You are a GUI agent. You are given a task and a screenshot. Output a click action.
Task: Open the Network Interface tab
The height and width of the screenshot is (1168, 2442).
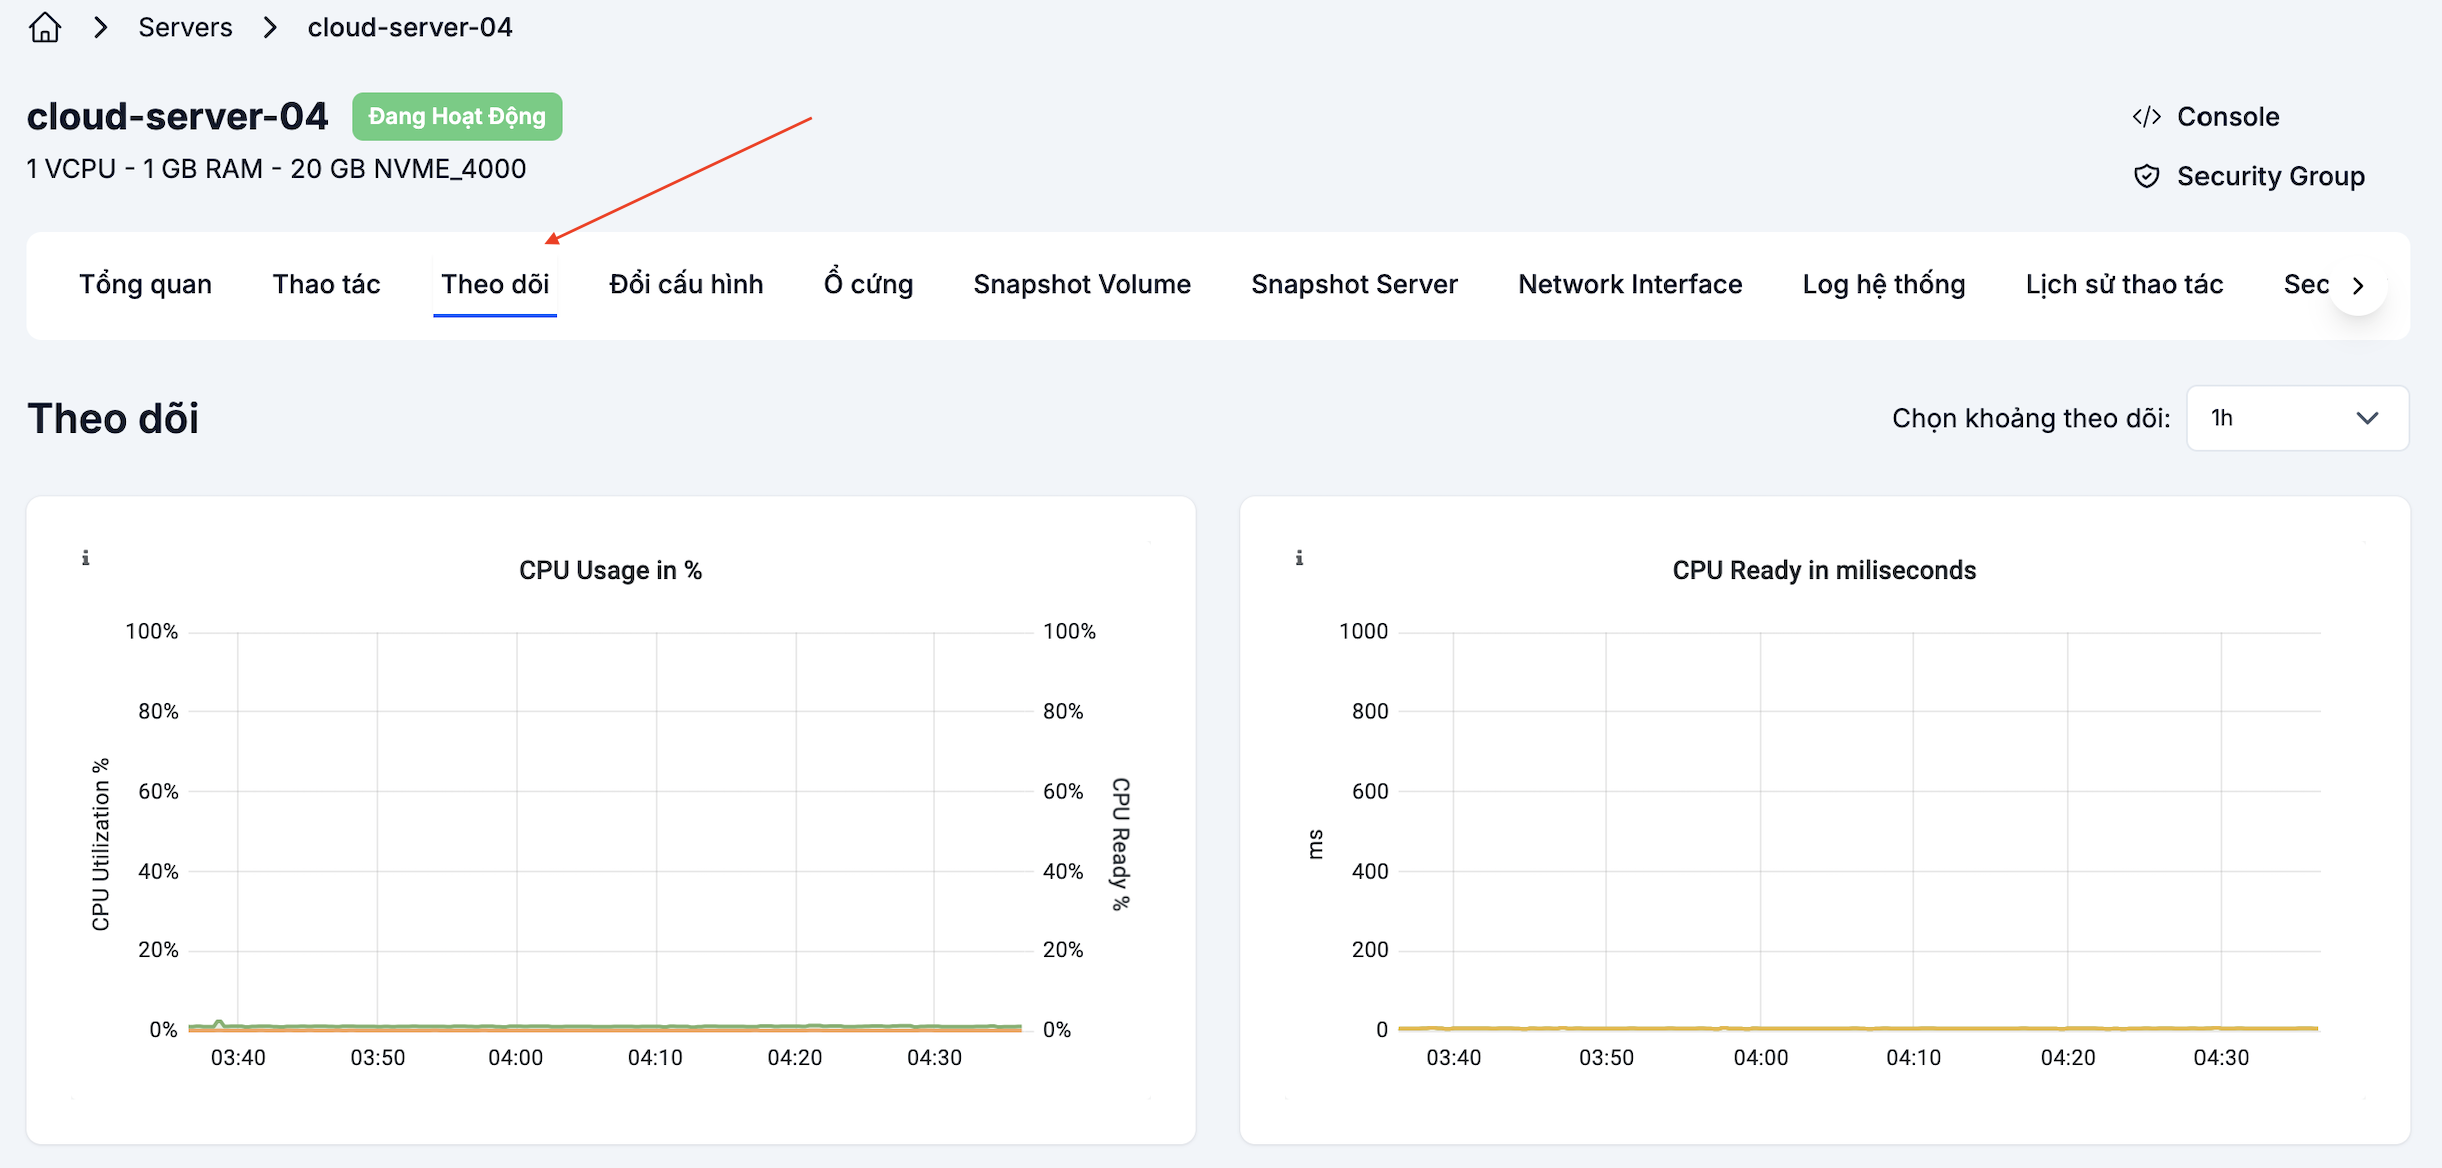[x=1630, y=285]
